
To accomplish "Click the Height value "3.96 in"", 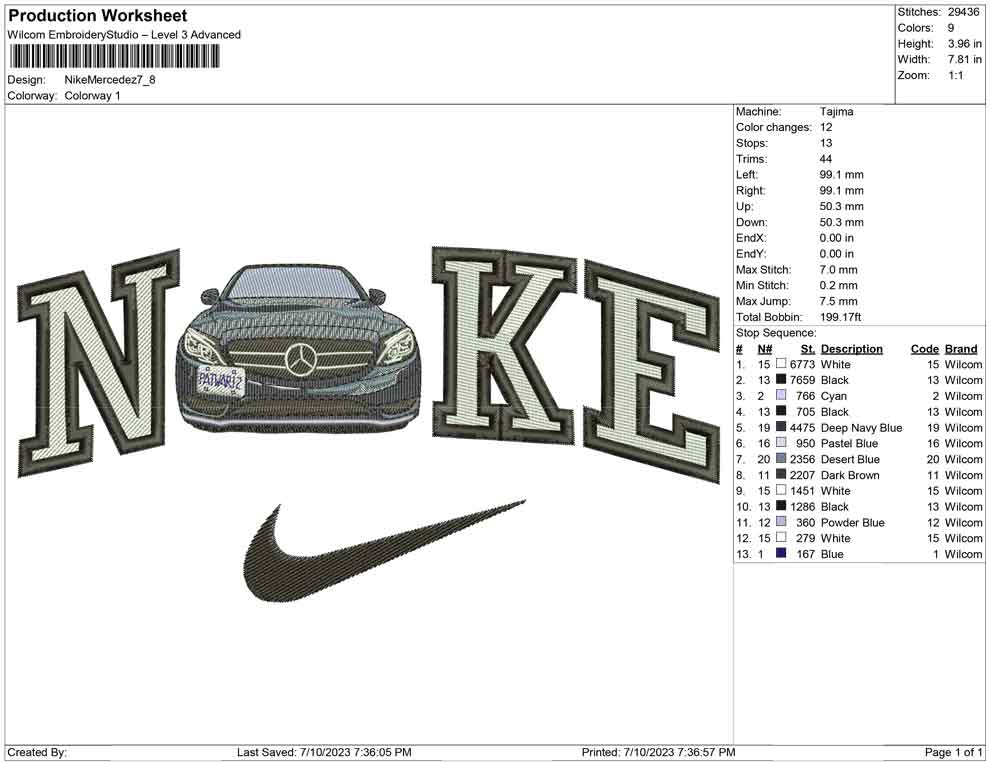I will pyautogui.click(x=965, y=44).
